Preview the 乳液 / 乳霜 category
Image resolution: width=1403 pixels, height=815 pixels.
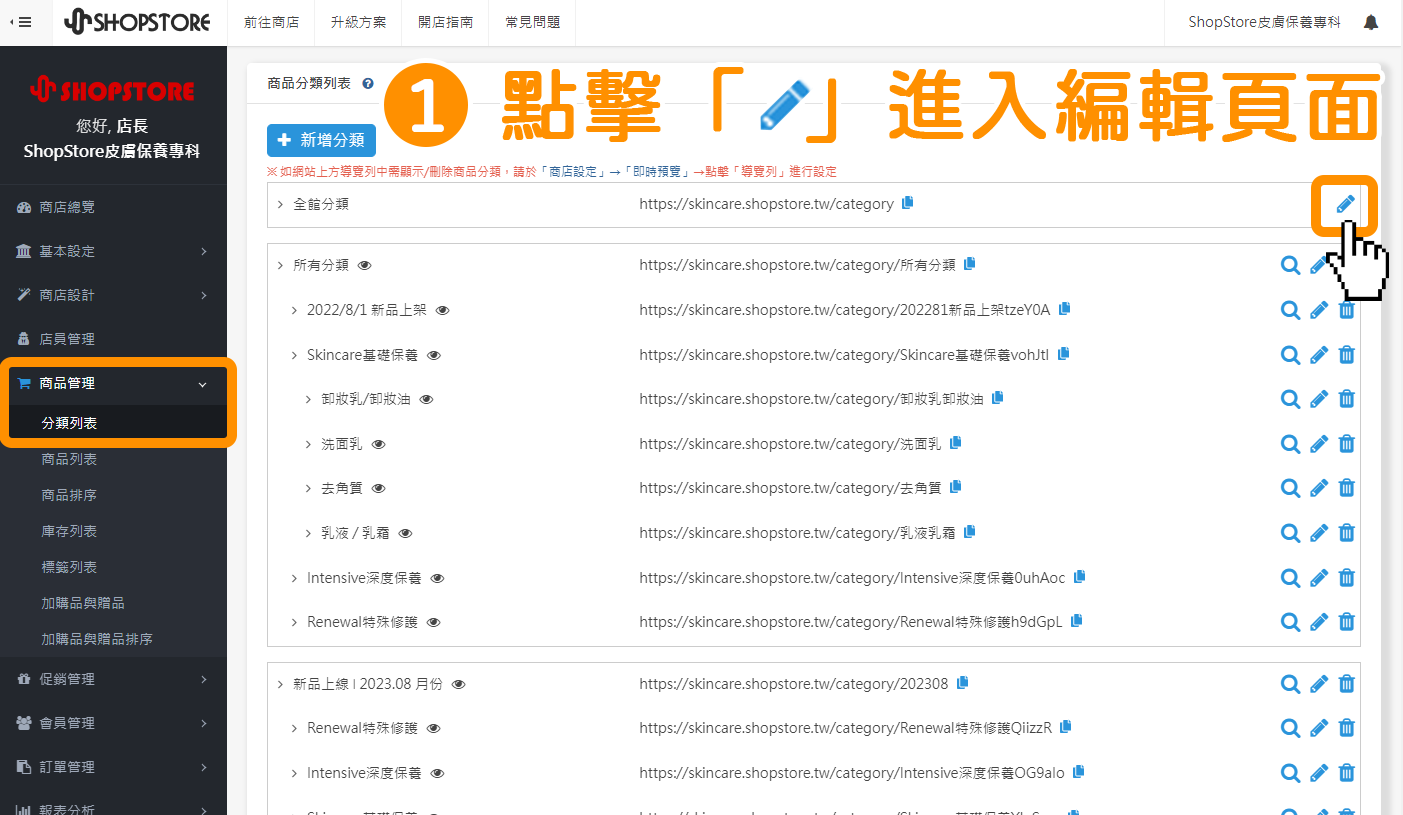coord(1291,533)
